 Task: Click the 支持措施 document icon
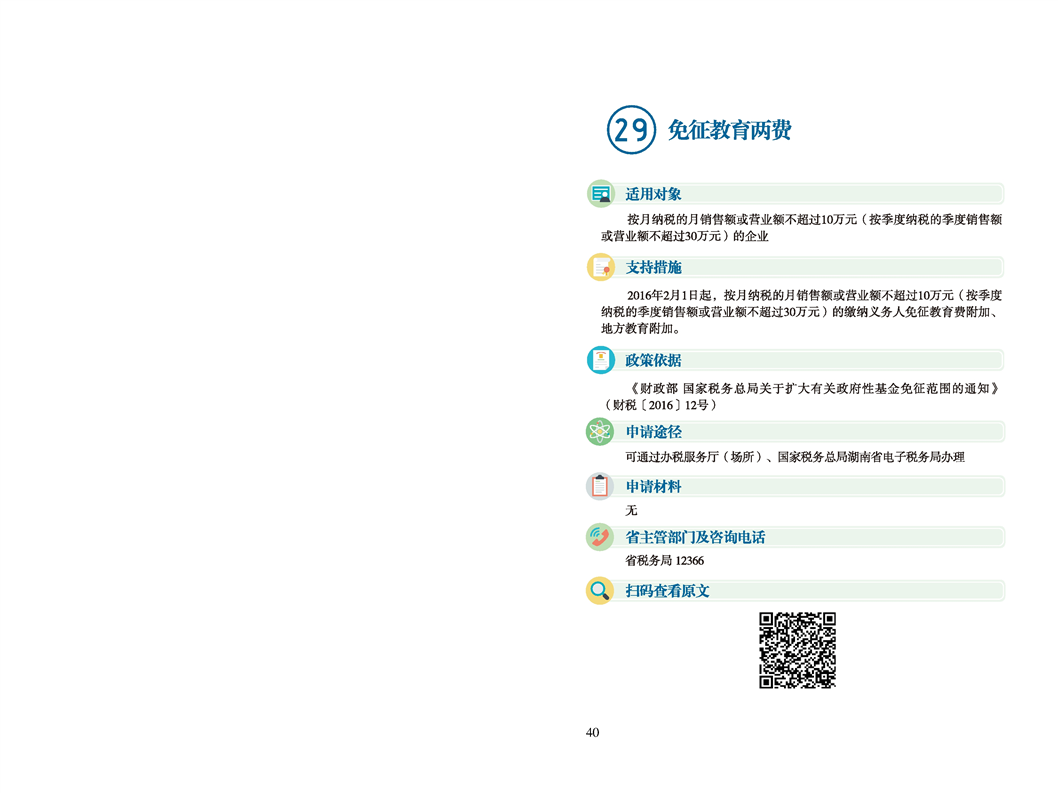point(601,267)
